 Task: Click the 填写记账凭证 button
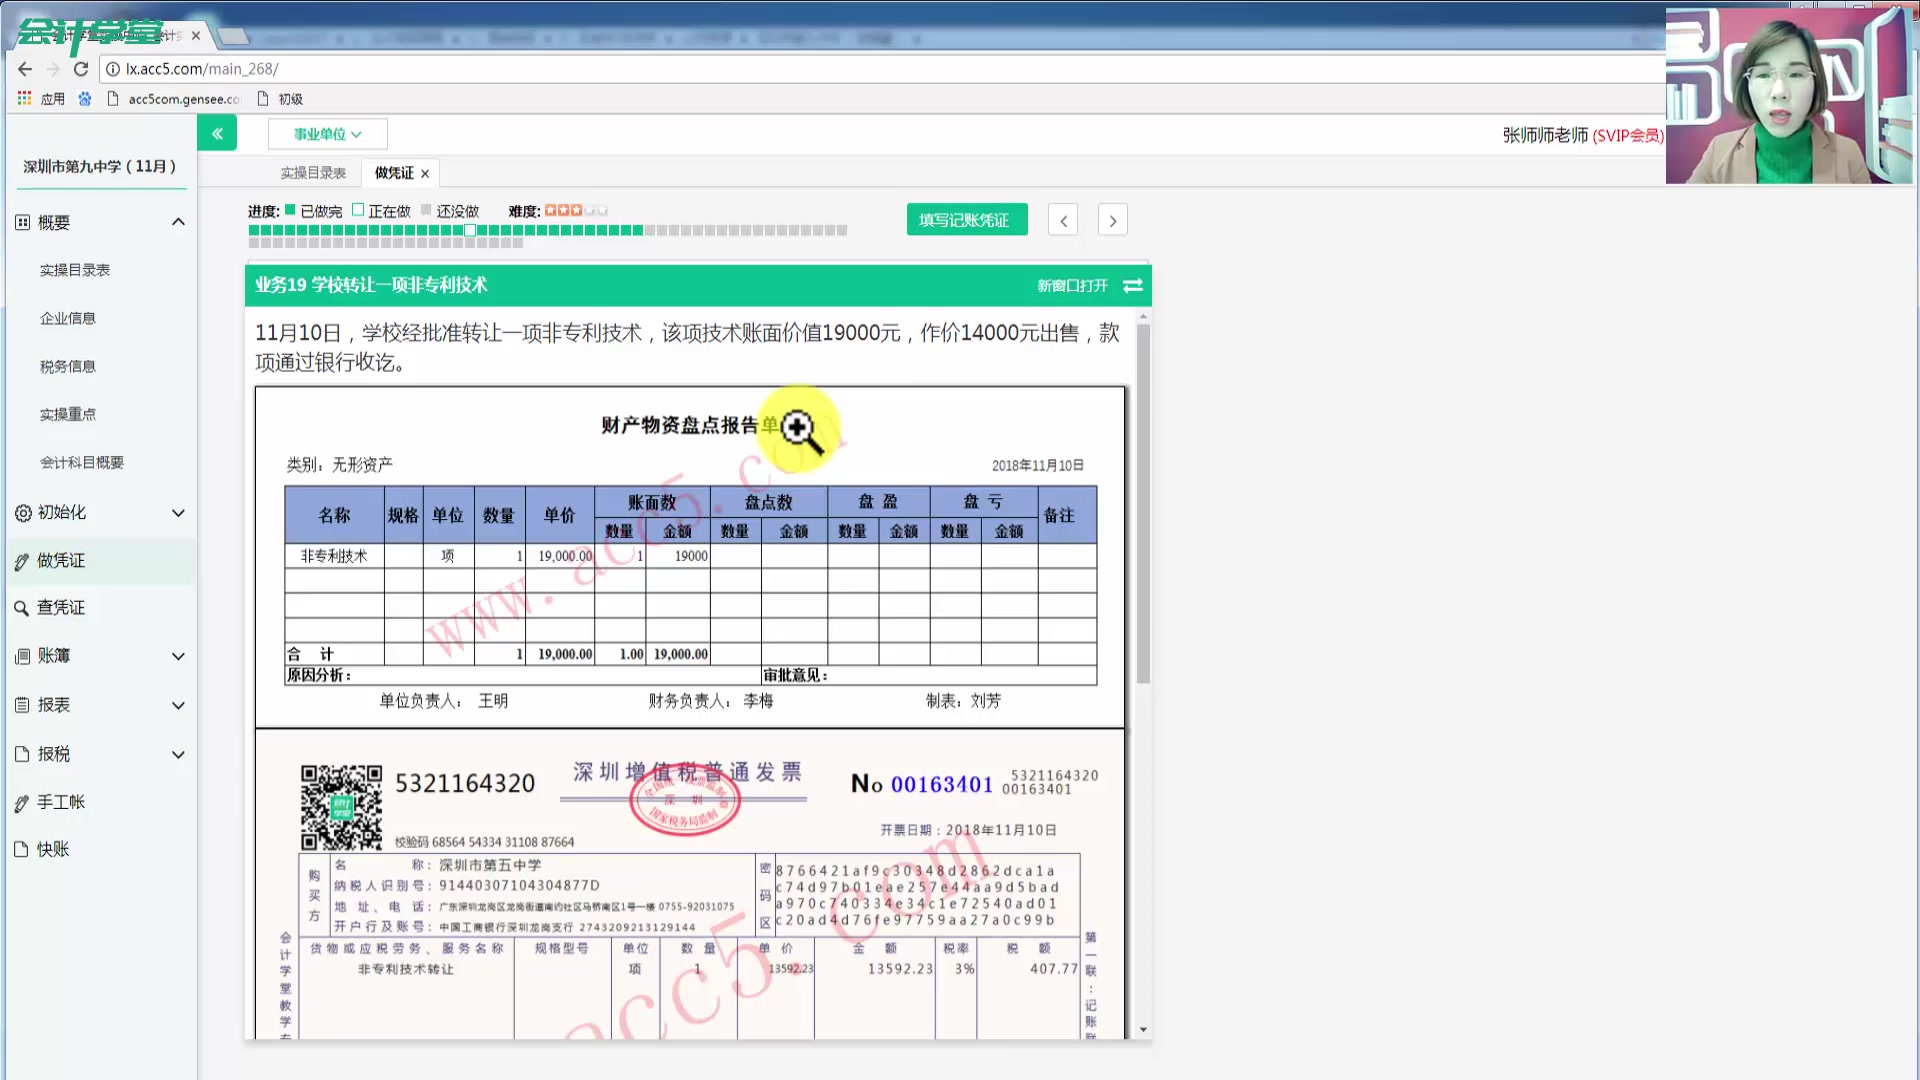point(966,219)
